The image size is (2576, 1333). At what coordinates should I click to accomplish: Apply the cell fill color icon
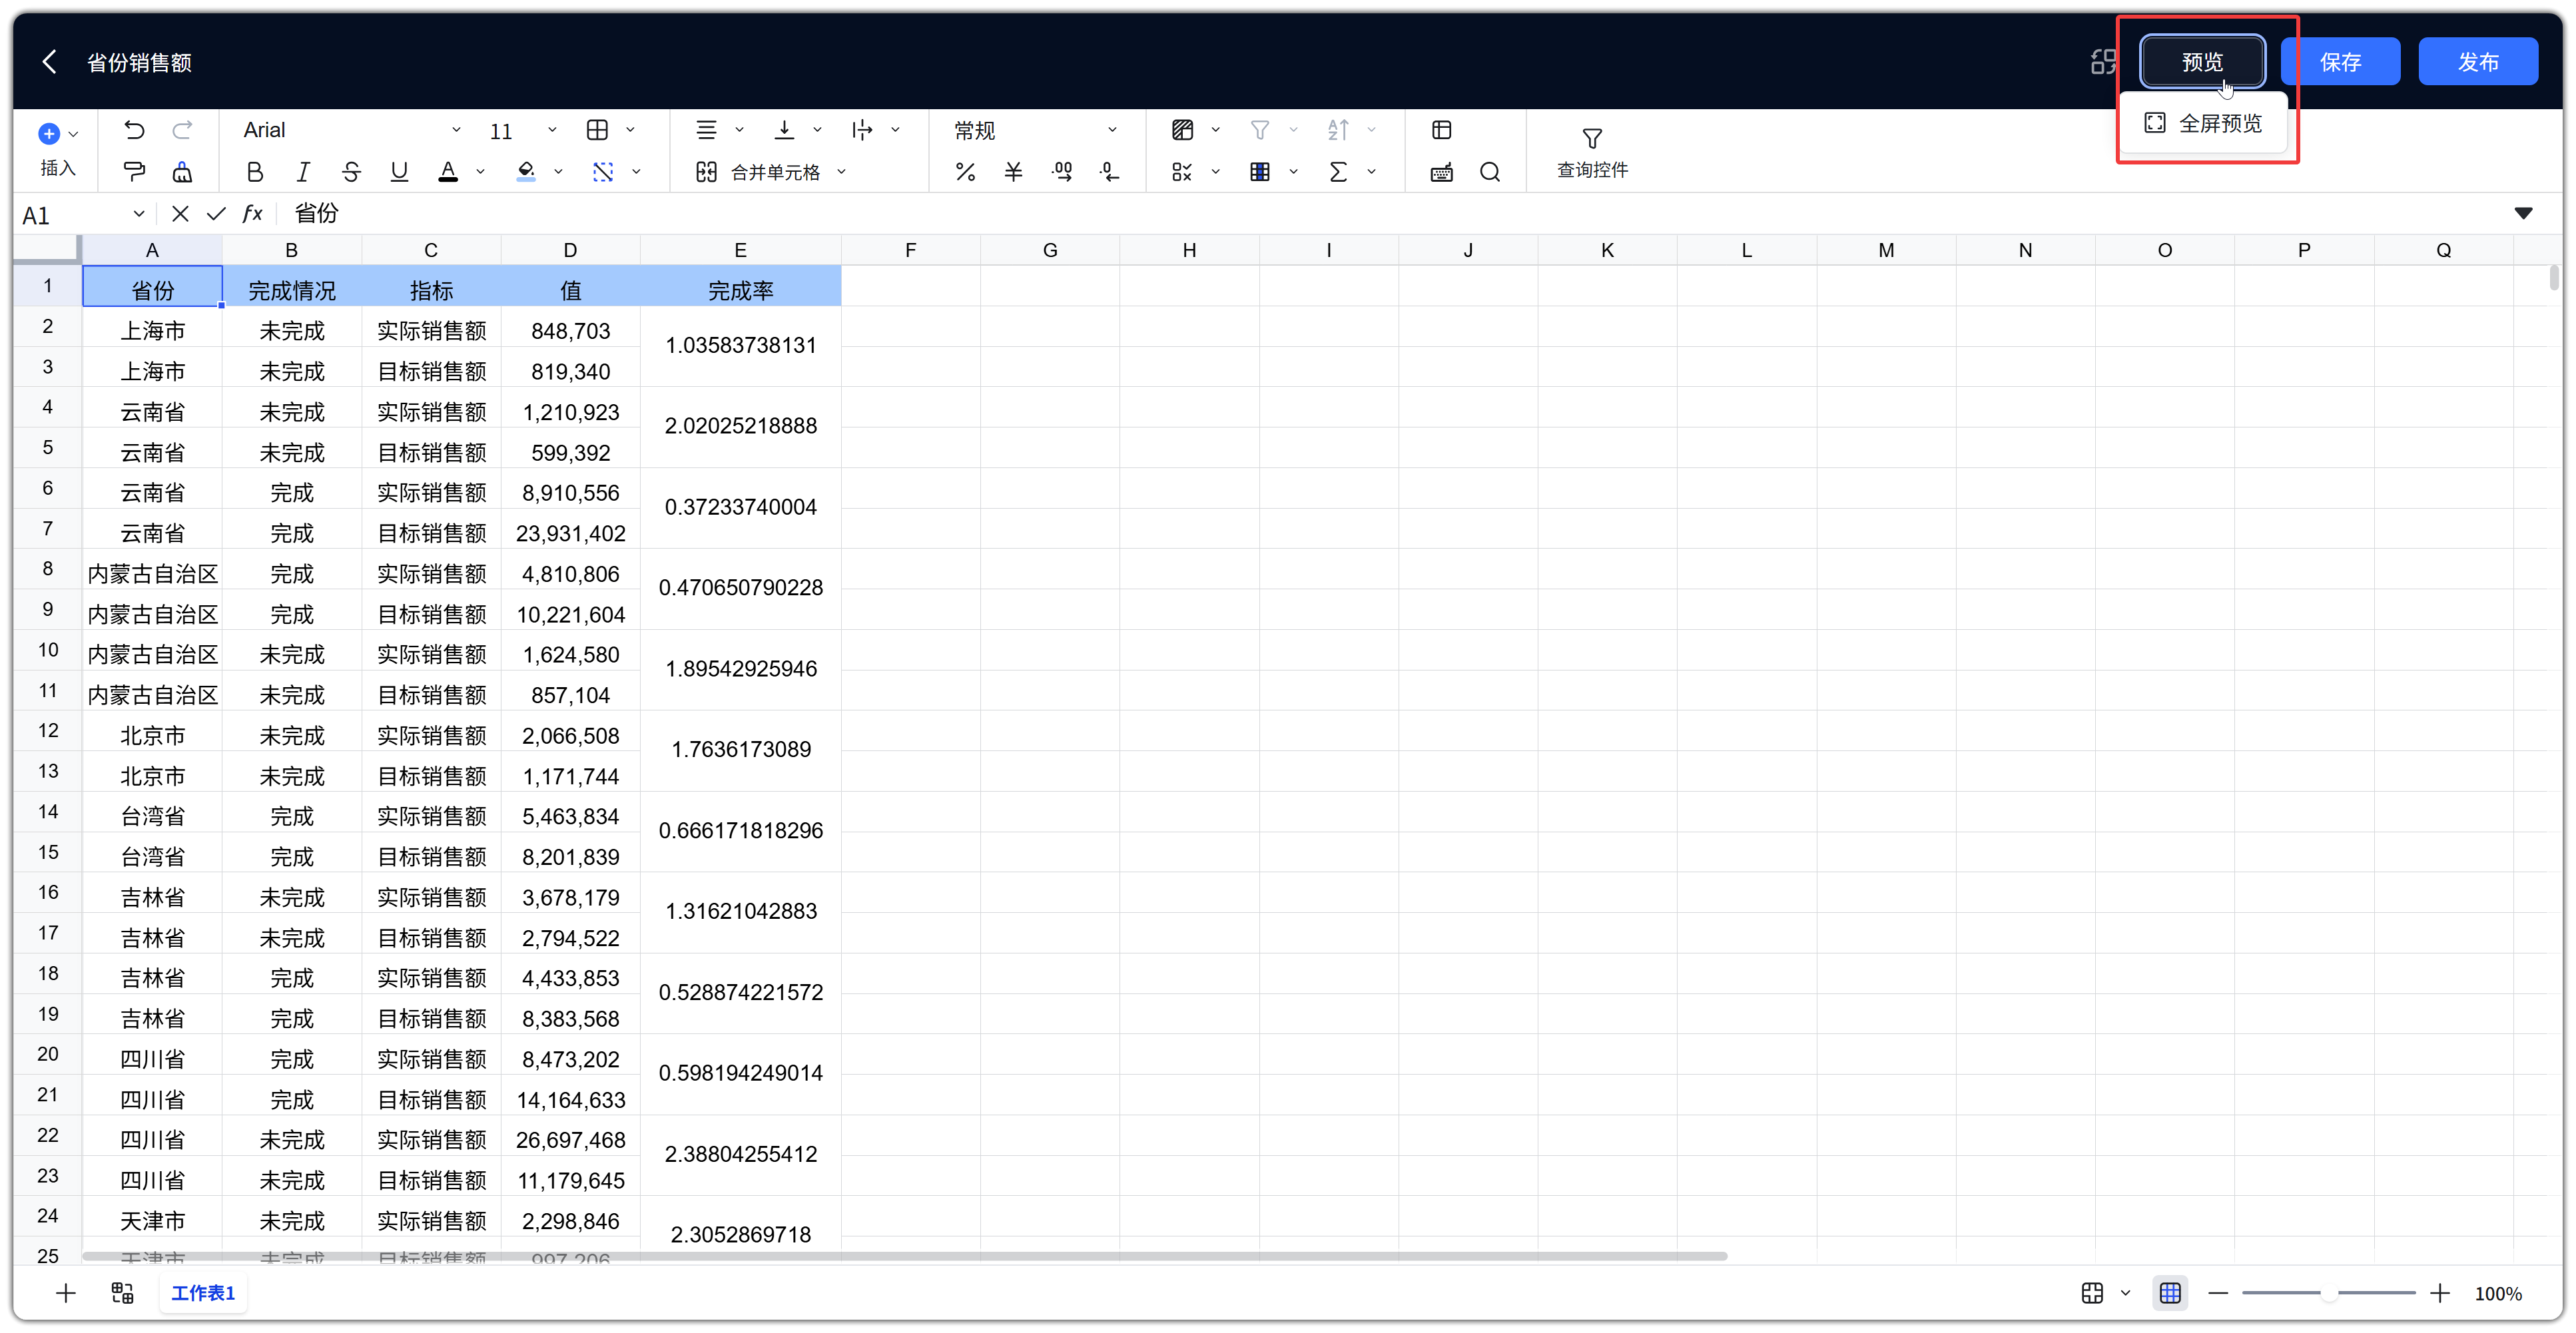point(526,172)
